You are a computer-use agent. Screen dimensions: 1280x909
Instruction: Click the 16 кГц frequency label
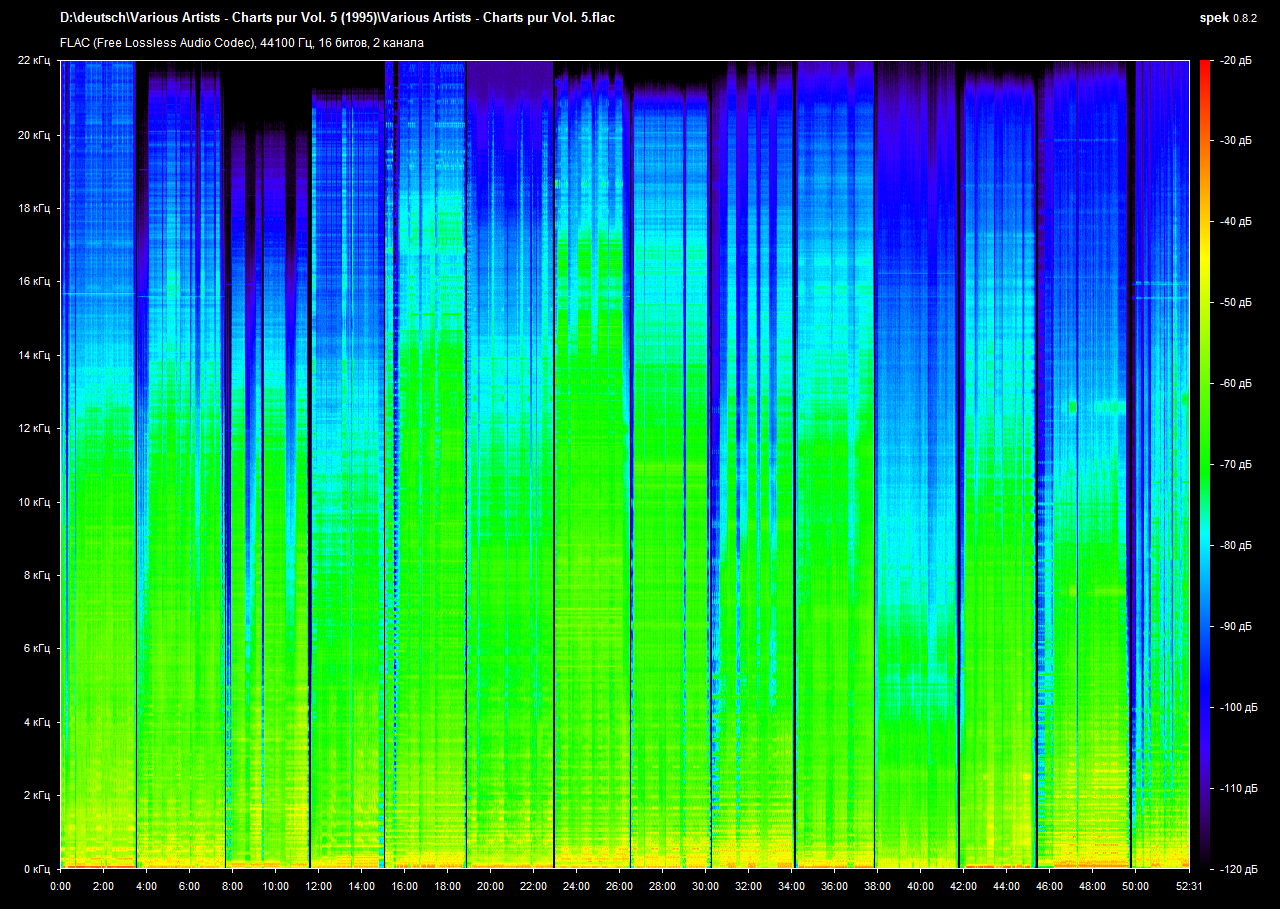tap(34, 282)
